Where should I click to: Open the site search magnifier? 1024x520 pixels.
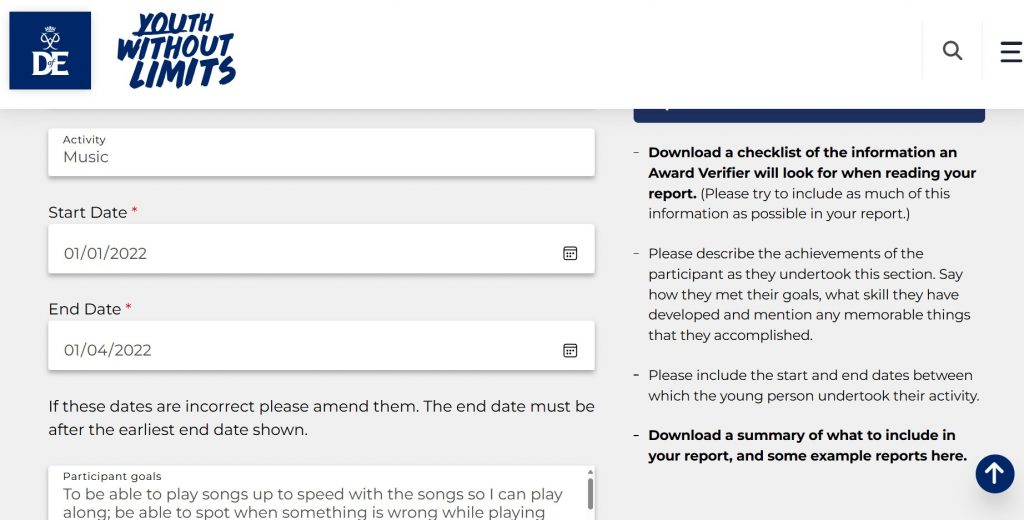(x=952, y=51)
